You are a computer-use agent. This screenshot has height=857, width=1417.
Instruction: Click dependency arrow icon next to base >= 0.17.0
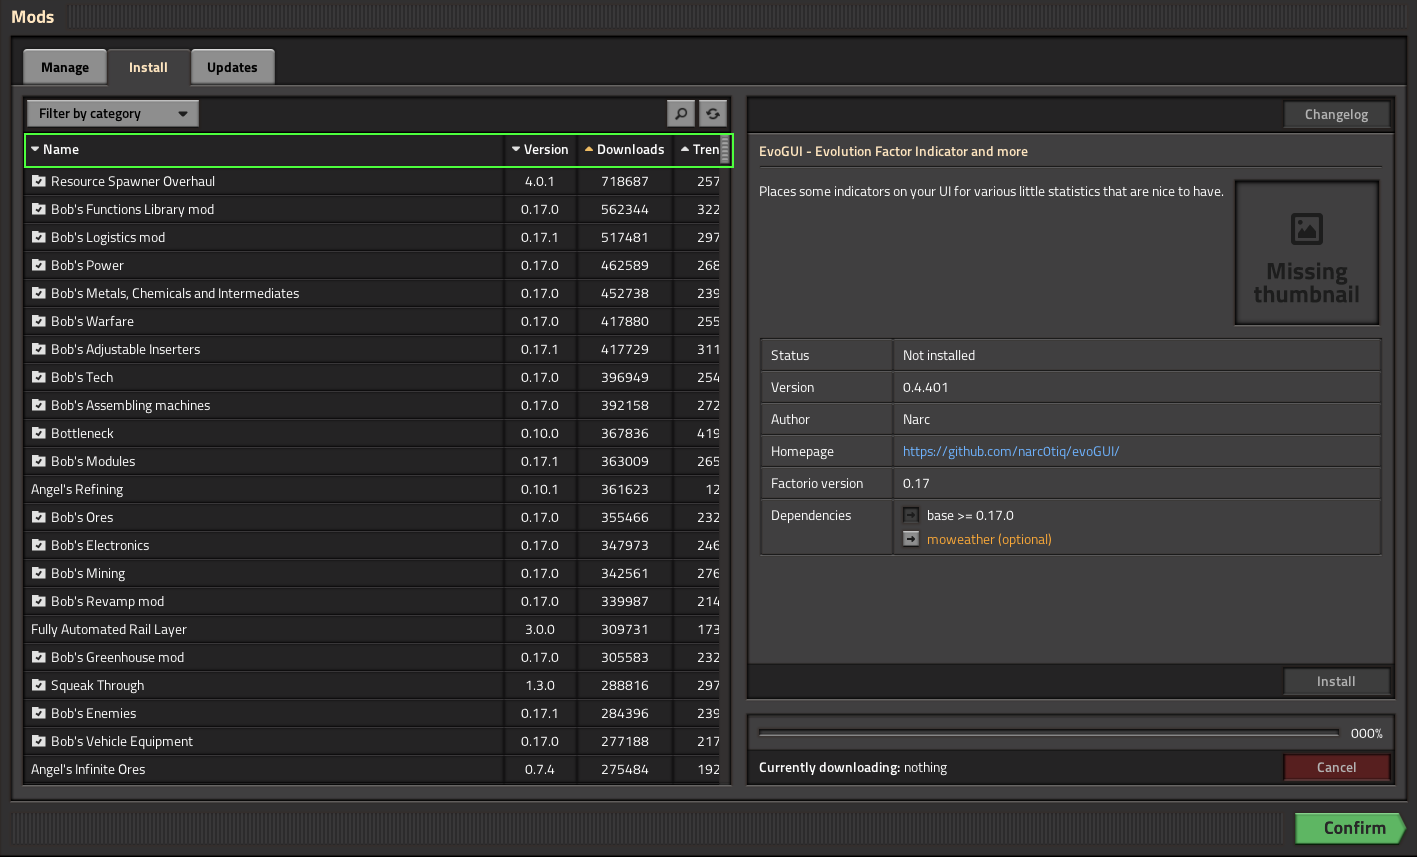[x=911, y=515]
